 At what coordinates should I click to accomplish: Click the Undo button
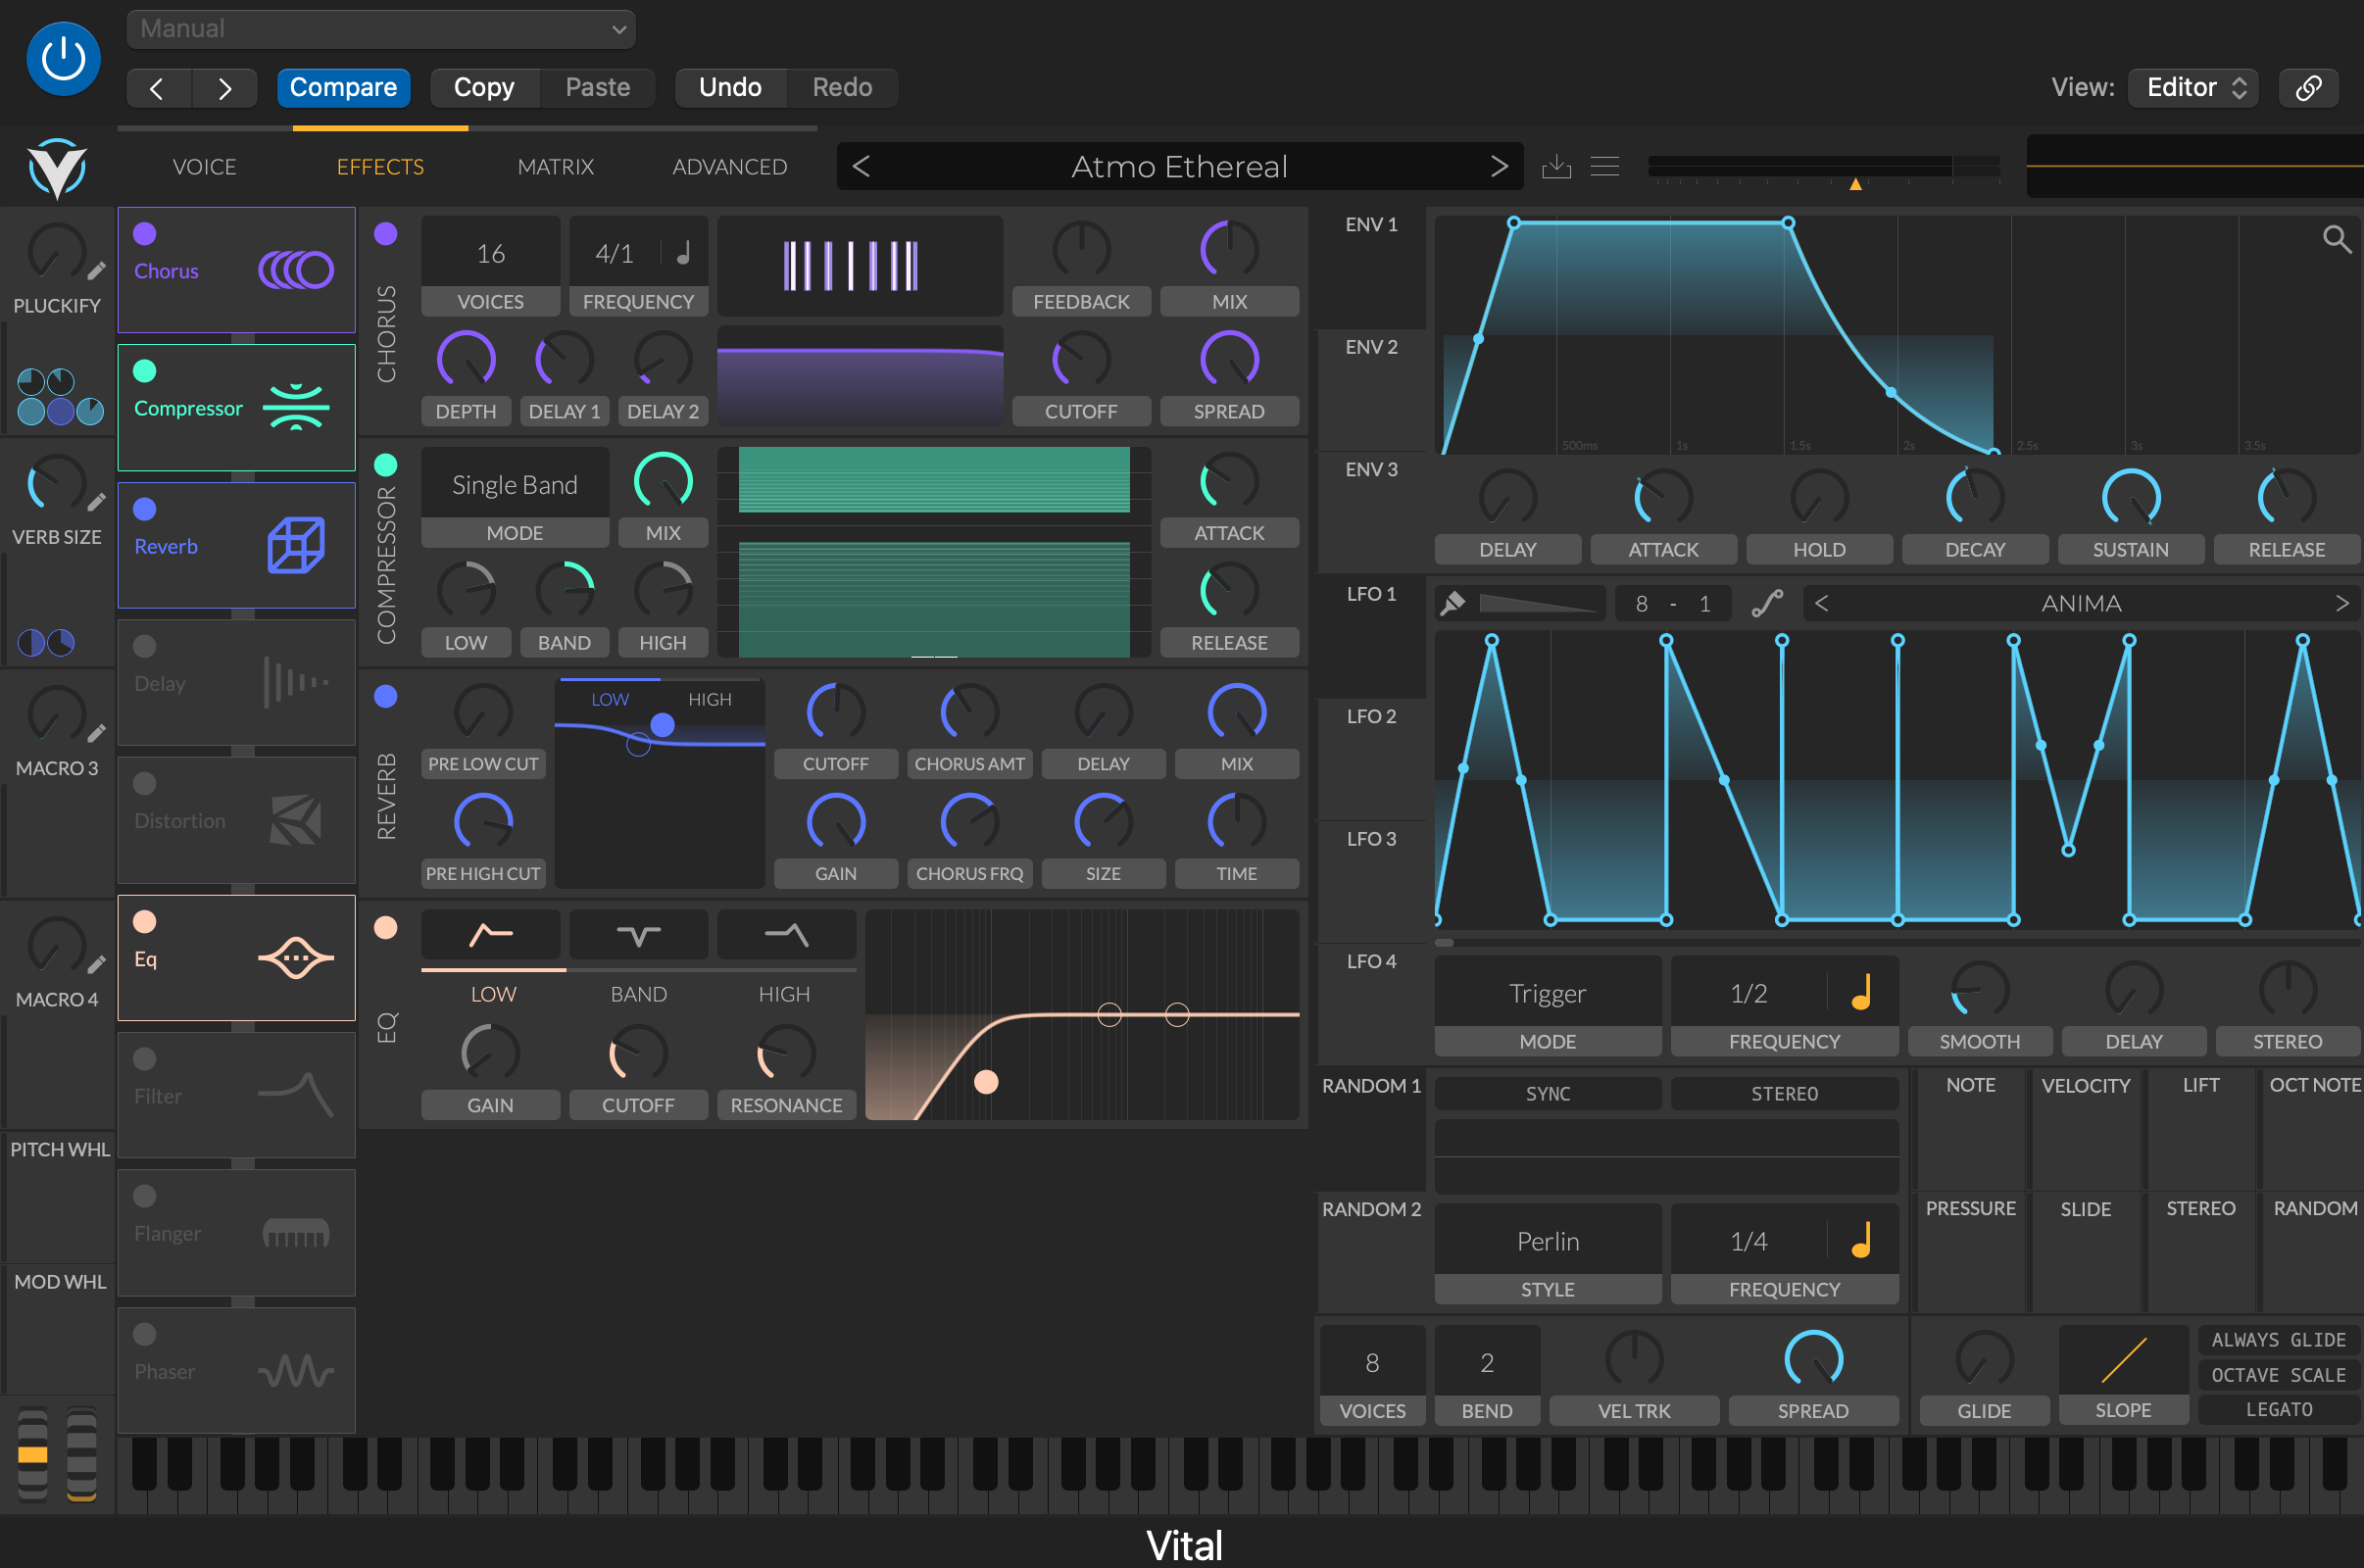click(730, 87)
